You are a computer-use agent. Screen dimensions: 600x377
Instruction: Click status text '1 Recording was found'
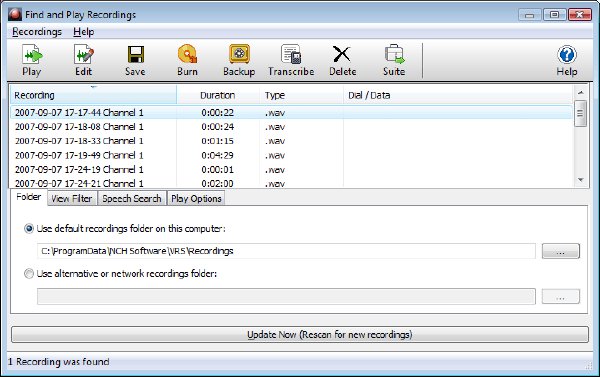click(59, 362)
